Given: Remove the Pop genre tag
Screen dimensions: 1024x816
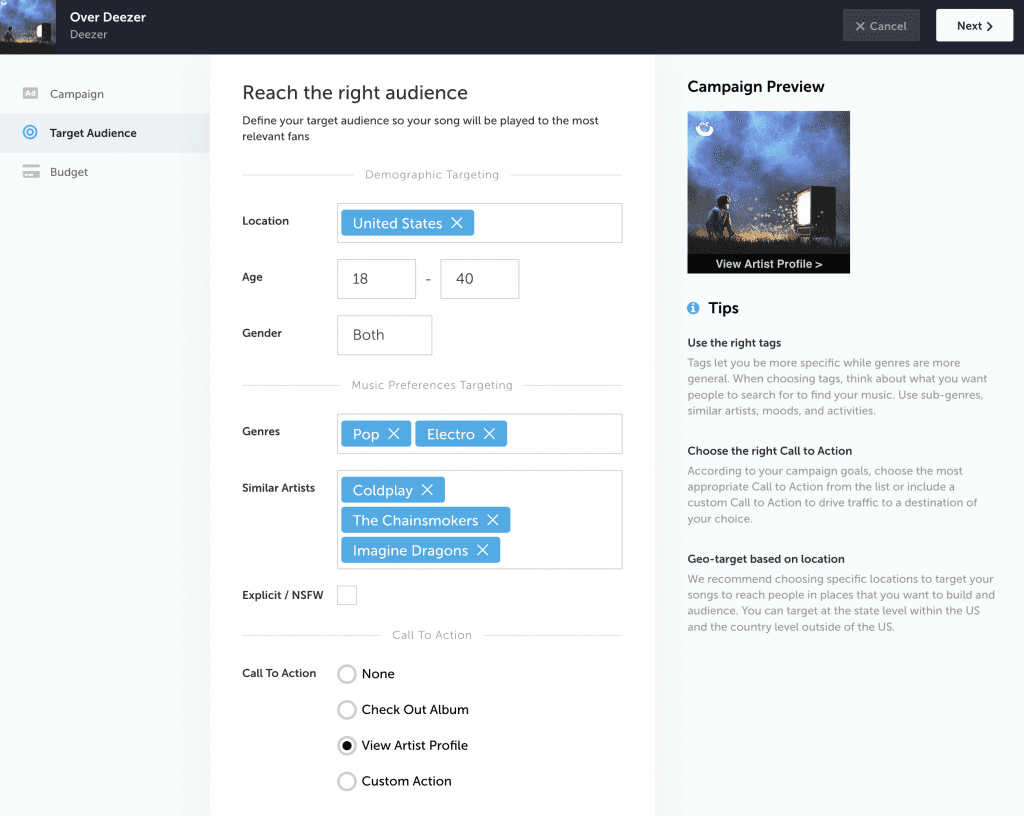Looking at the screenshot, I should click(x=394, y=433).
